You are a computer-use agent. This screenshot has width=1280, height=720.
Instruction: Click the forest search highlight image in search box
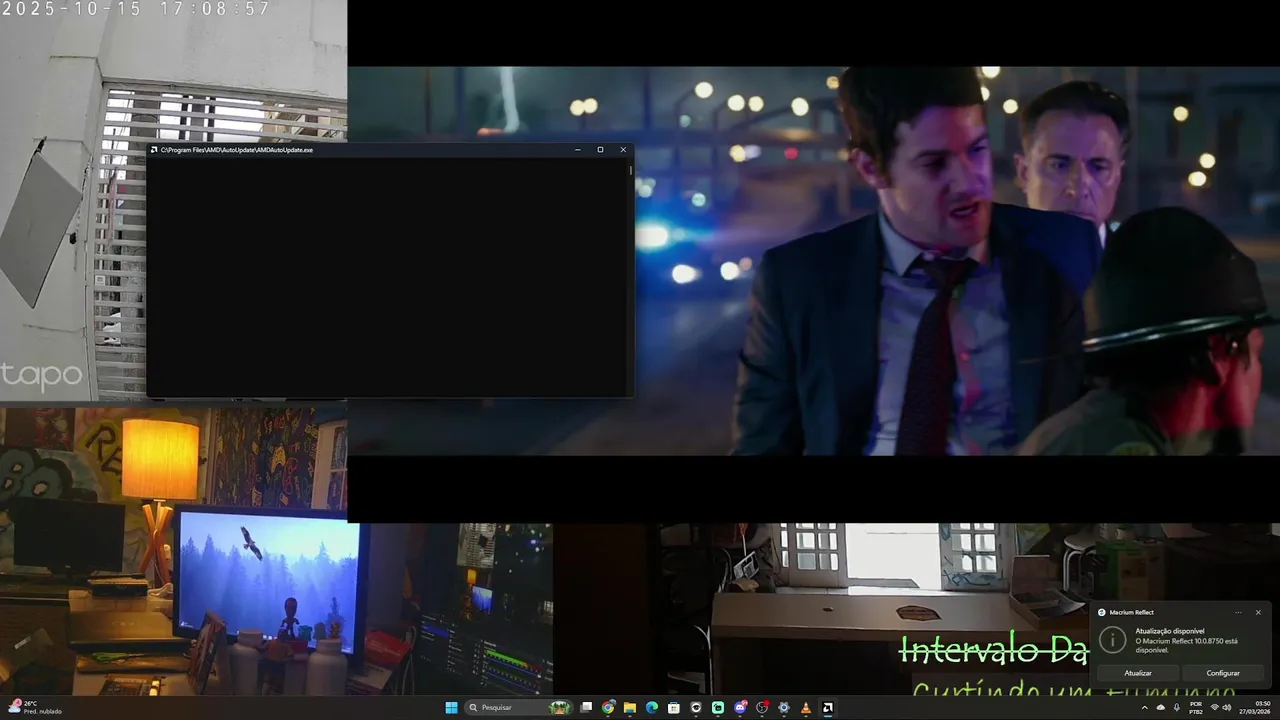click(x=560, y=708)
